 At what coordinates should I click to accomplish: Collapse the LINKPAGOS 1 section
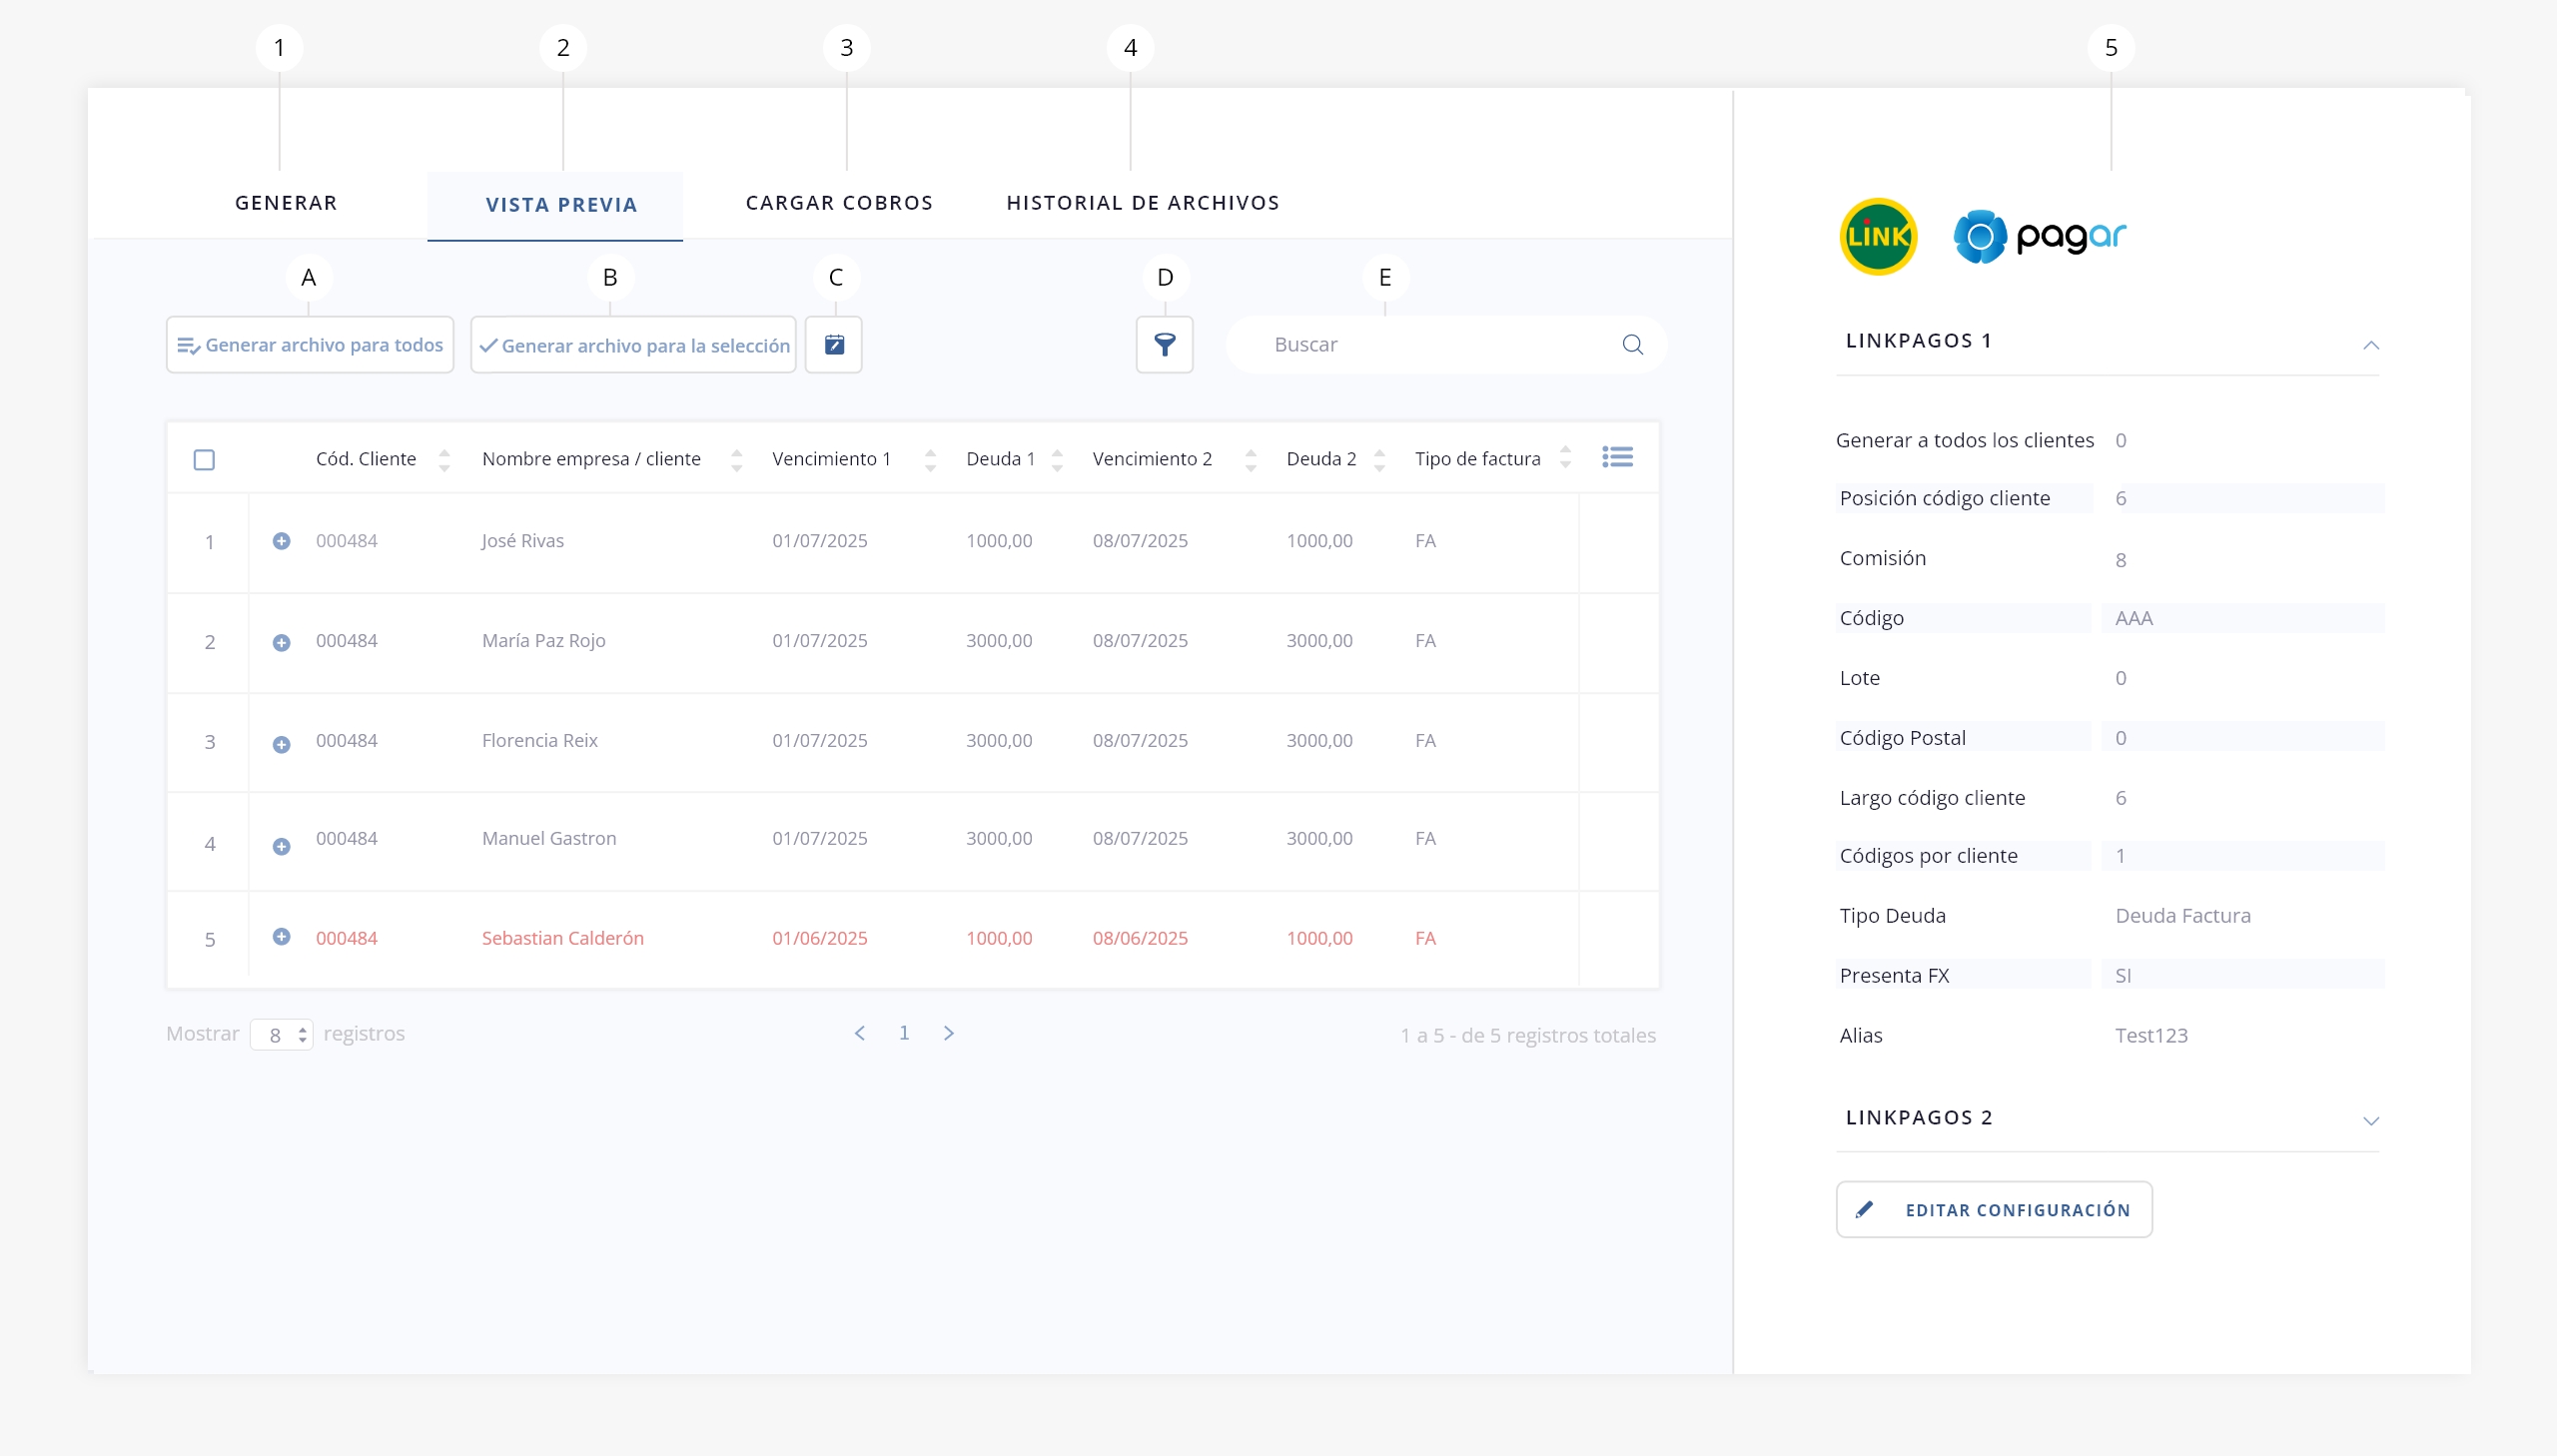pos(2370,345)
